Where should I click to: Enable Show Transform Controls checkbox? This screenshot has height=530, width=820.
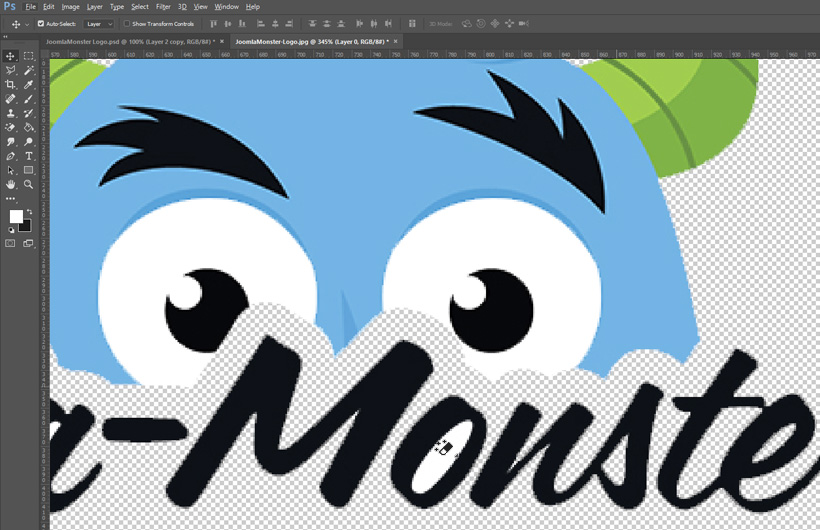pyautogui.click(x=127, y=24)
